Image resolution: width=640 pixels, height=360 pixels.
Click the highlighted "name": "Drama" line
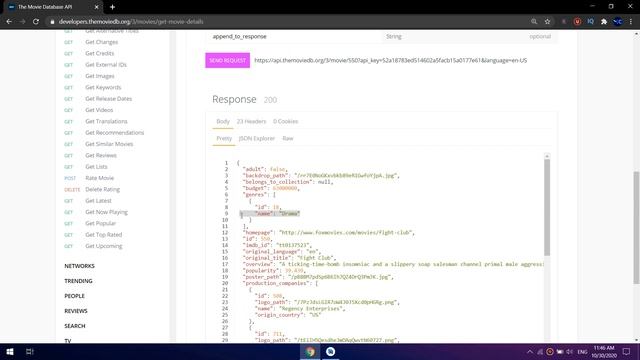pos(270,213)
